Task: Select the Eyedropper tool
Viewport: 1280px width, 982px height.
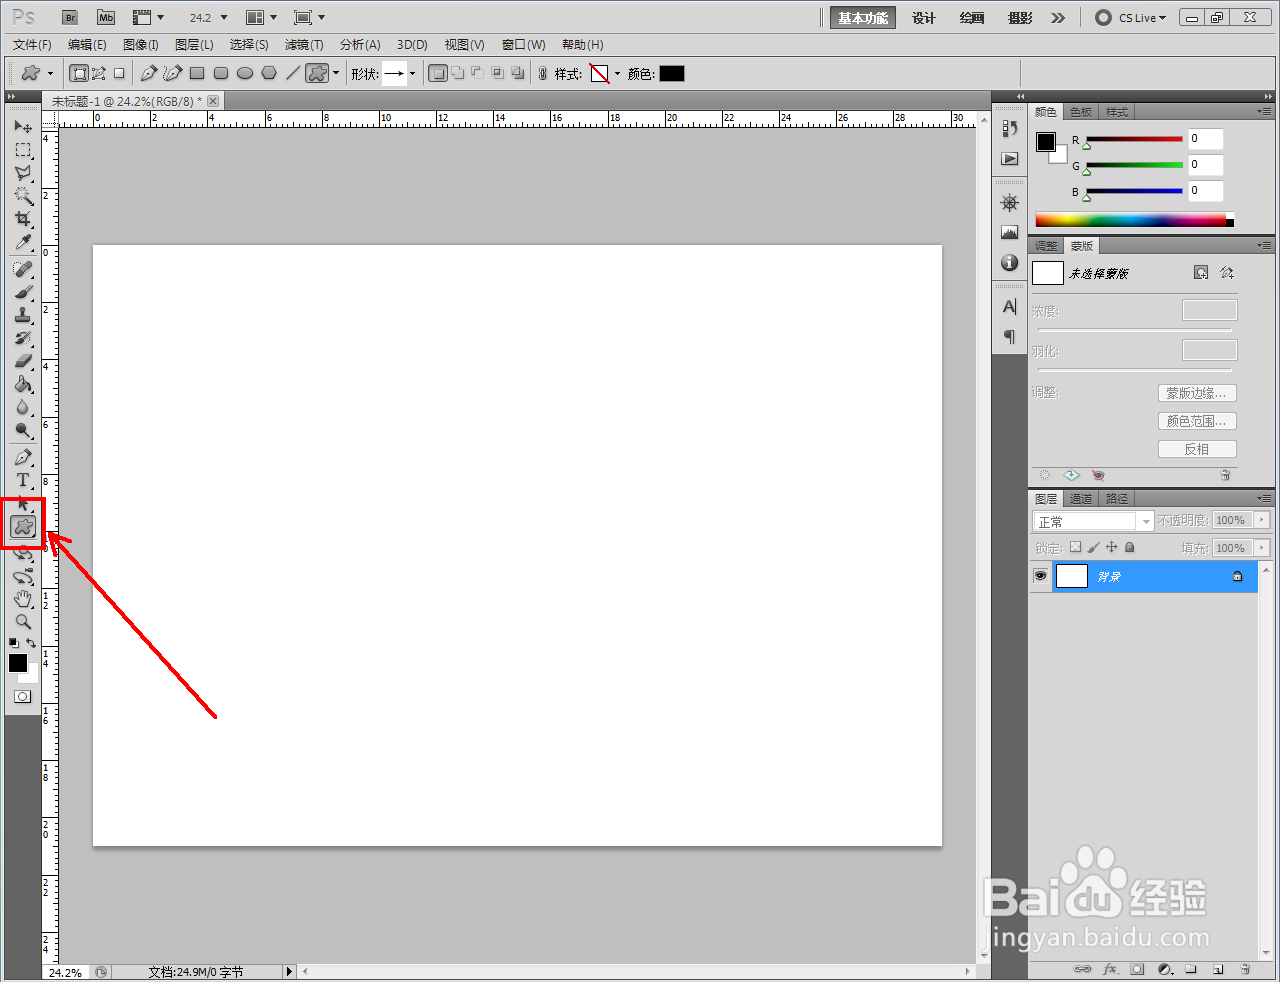Action: pos(23,242)
